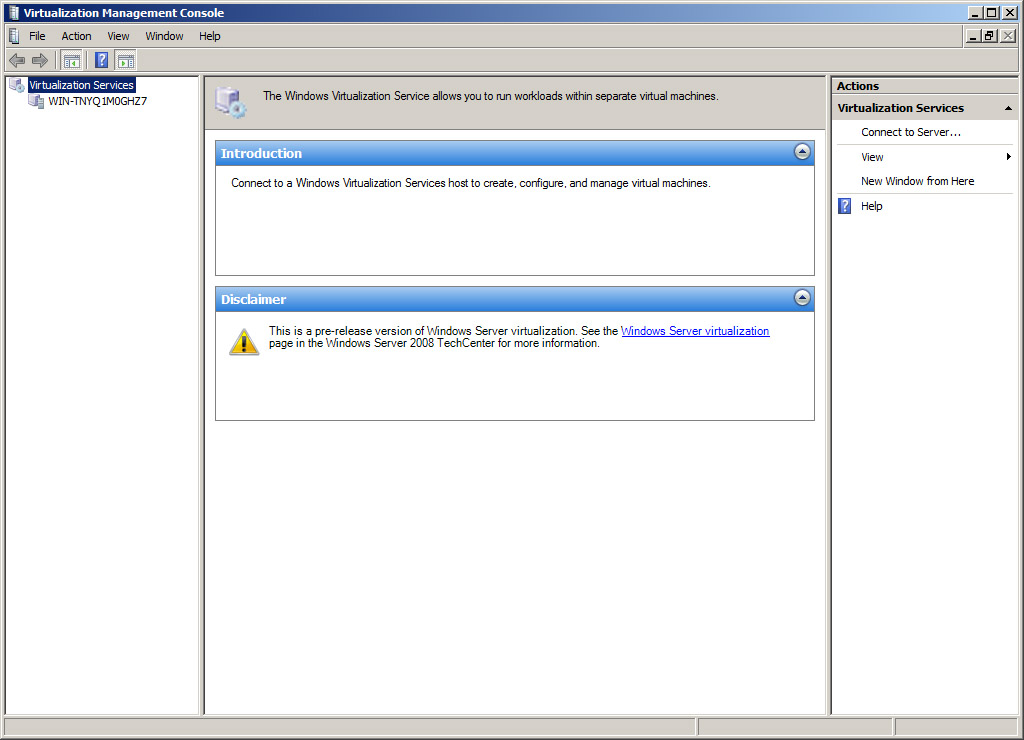Click the Virtualization Services tree node icon

click(17, 85)
